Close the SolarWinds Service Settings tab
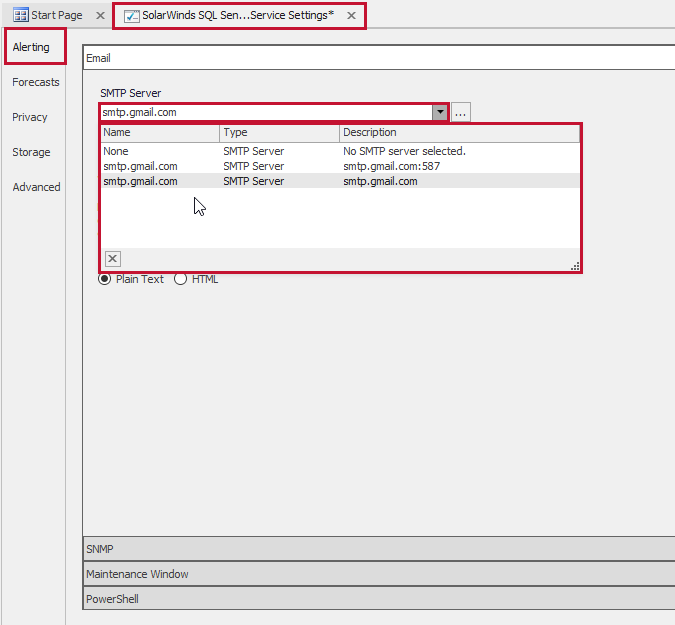Image resolution: width=675 pixels, height=625 pixels. 351,15
